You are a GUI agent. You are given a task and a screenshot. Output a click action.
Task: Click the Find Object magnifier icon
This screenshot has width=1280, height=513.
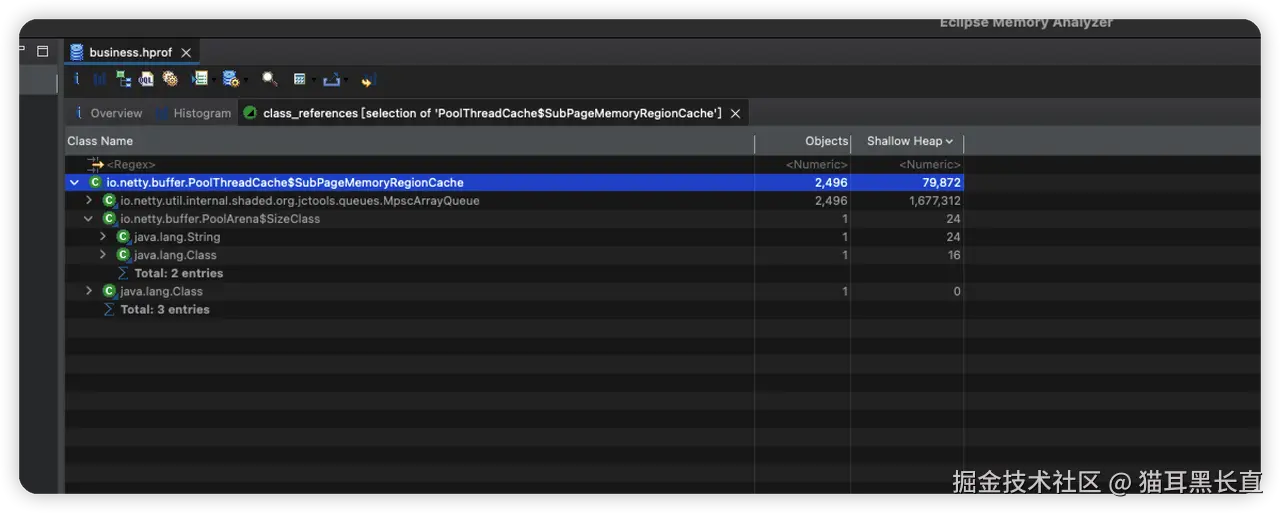pyautogui.click(x=270, y=79)
